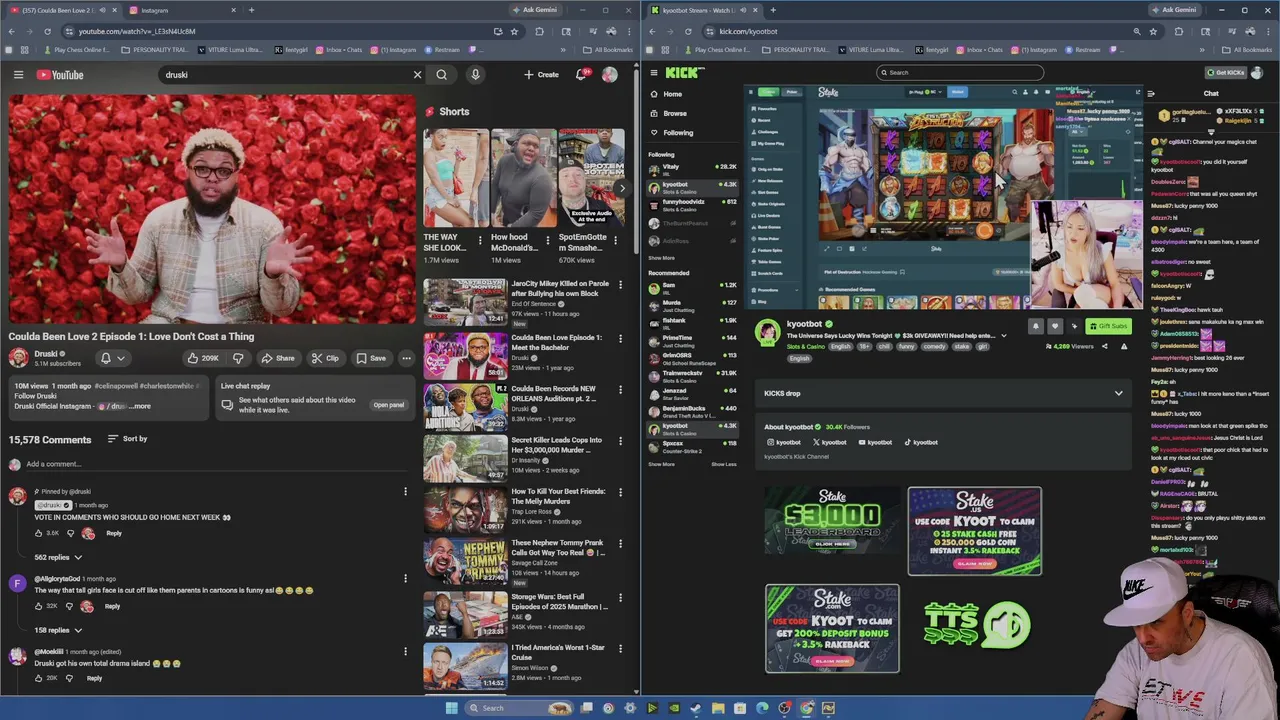Select the Coulda Been Love Chrome tab

point(62,10)
